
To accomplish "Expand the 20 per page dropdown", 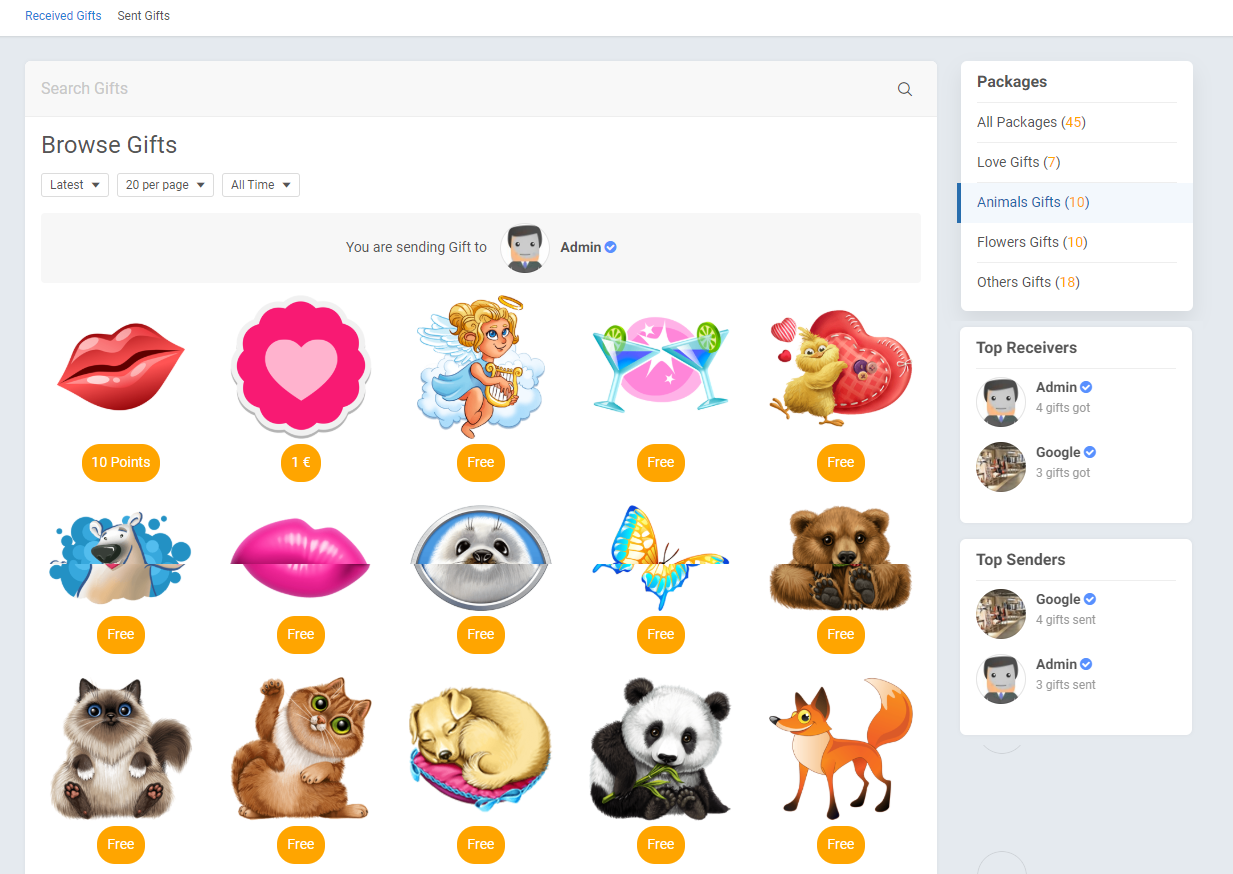I will click(x=165, y=185).
